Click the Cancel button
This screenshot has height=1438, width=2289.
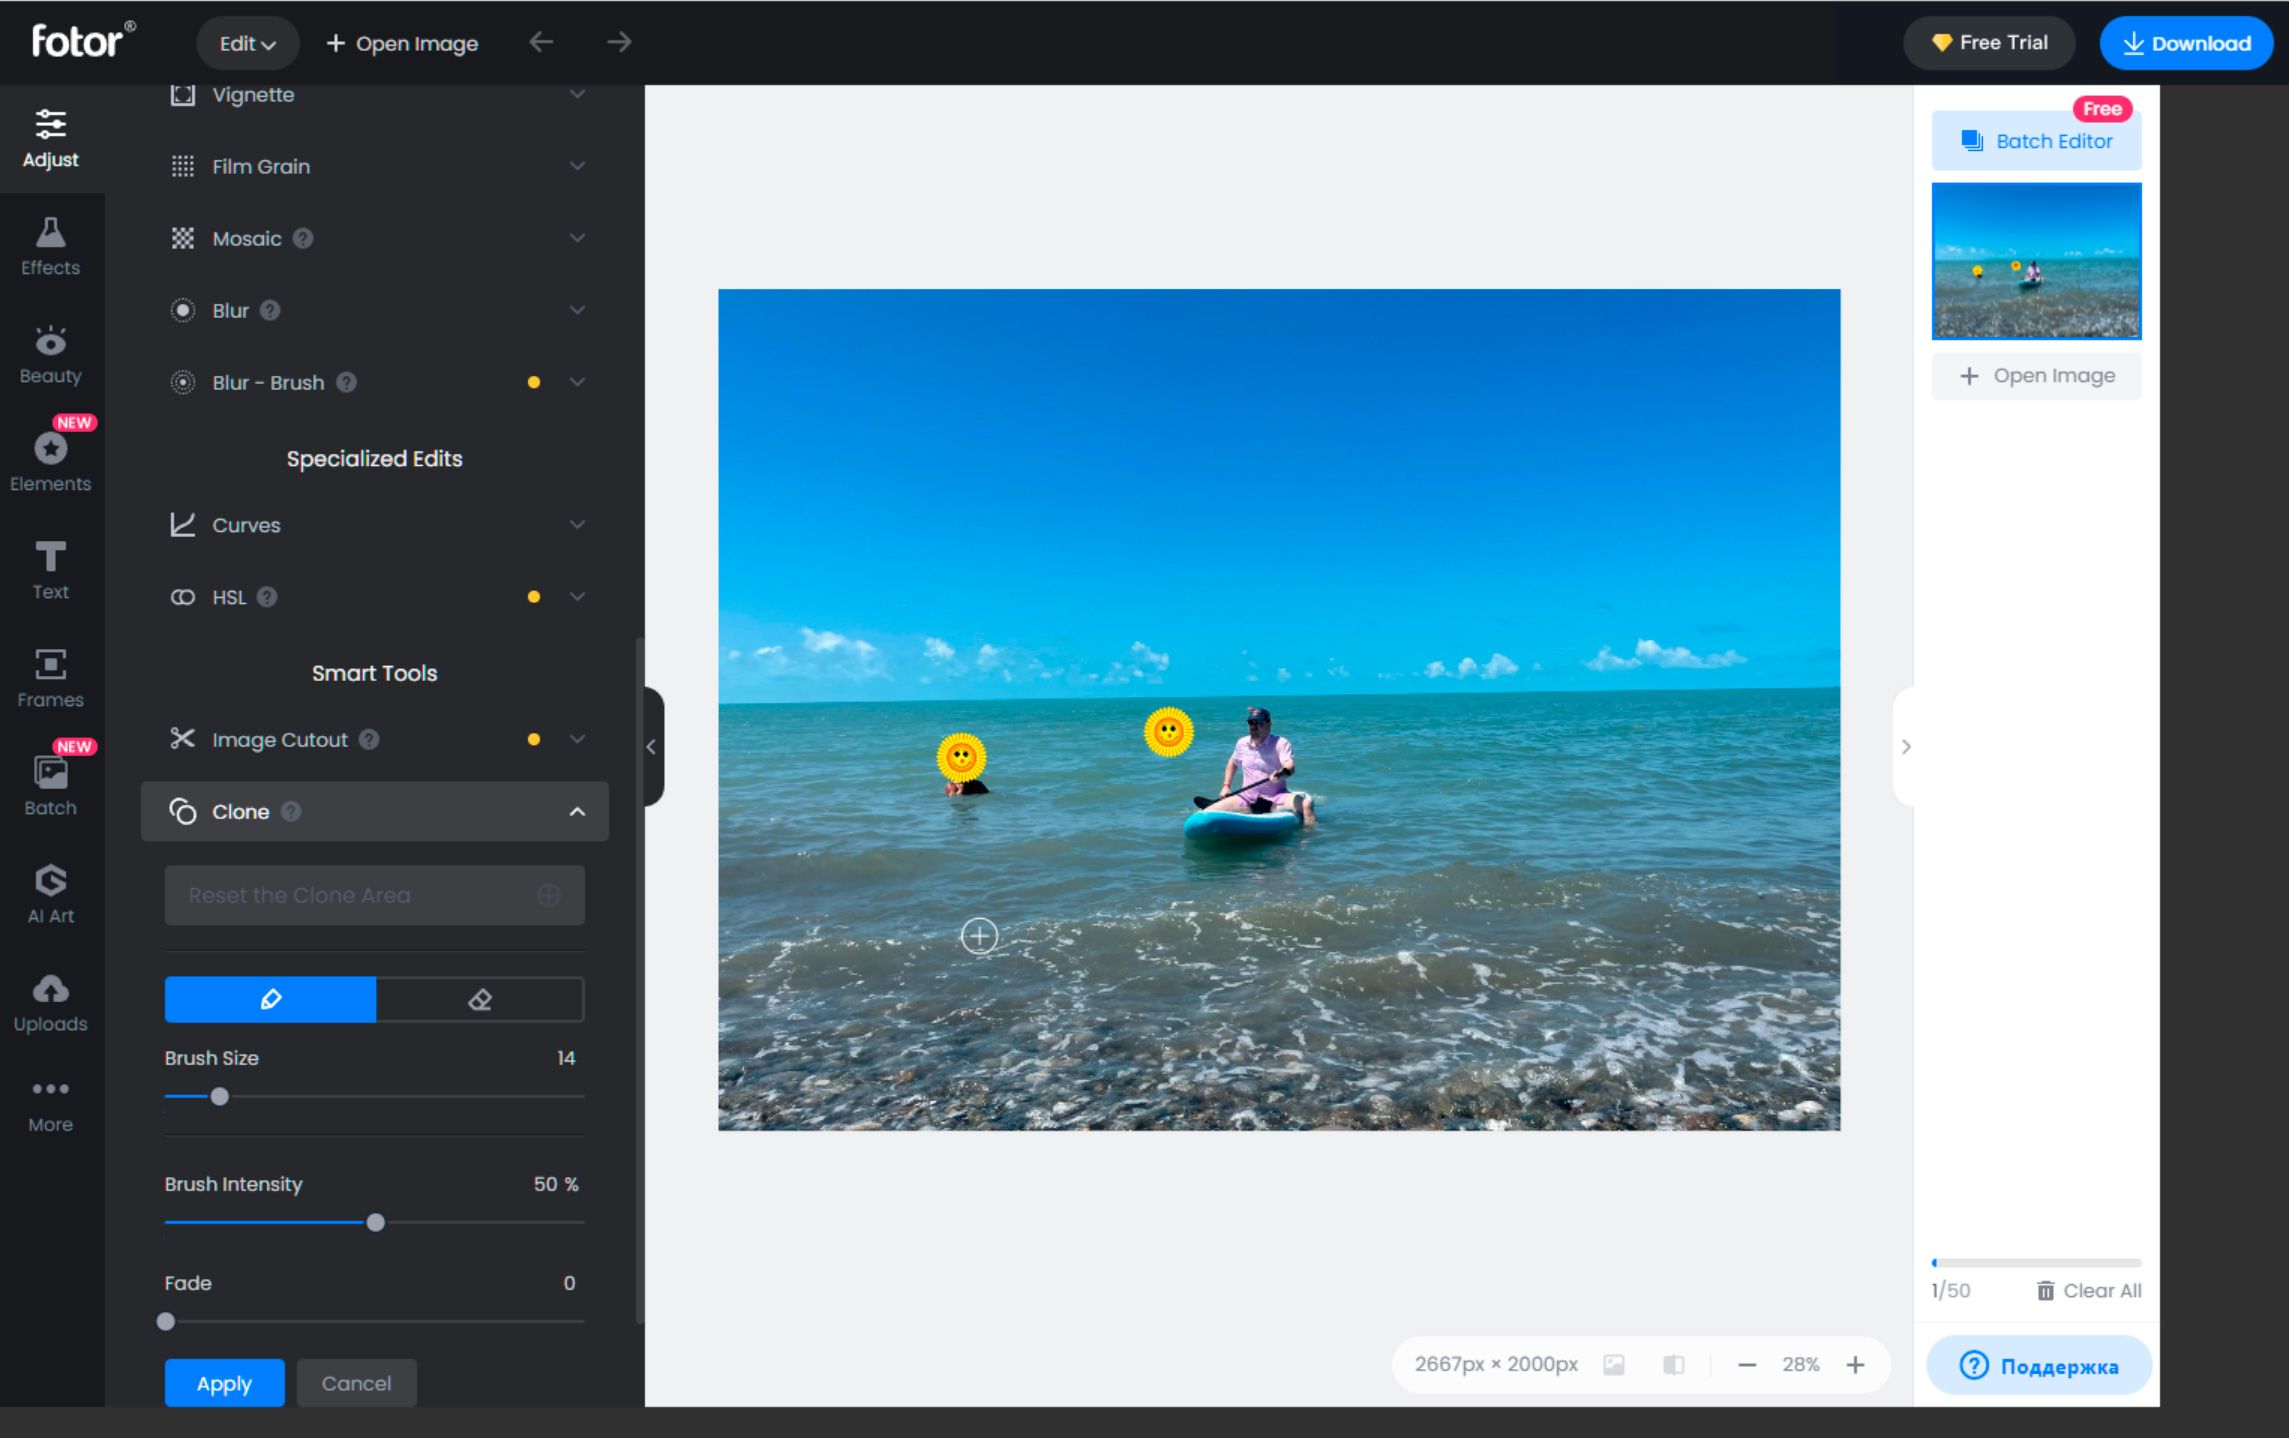[356, 1382]
